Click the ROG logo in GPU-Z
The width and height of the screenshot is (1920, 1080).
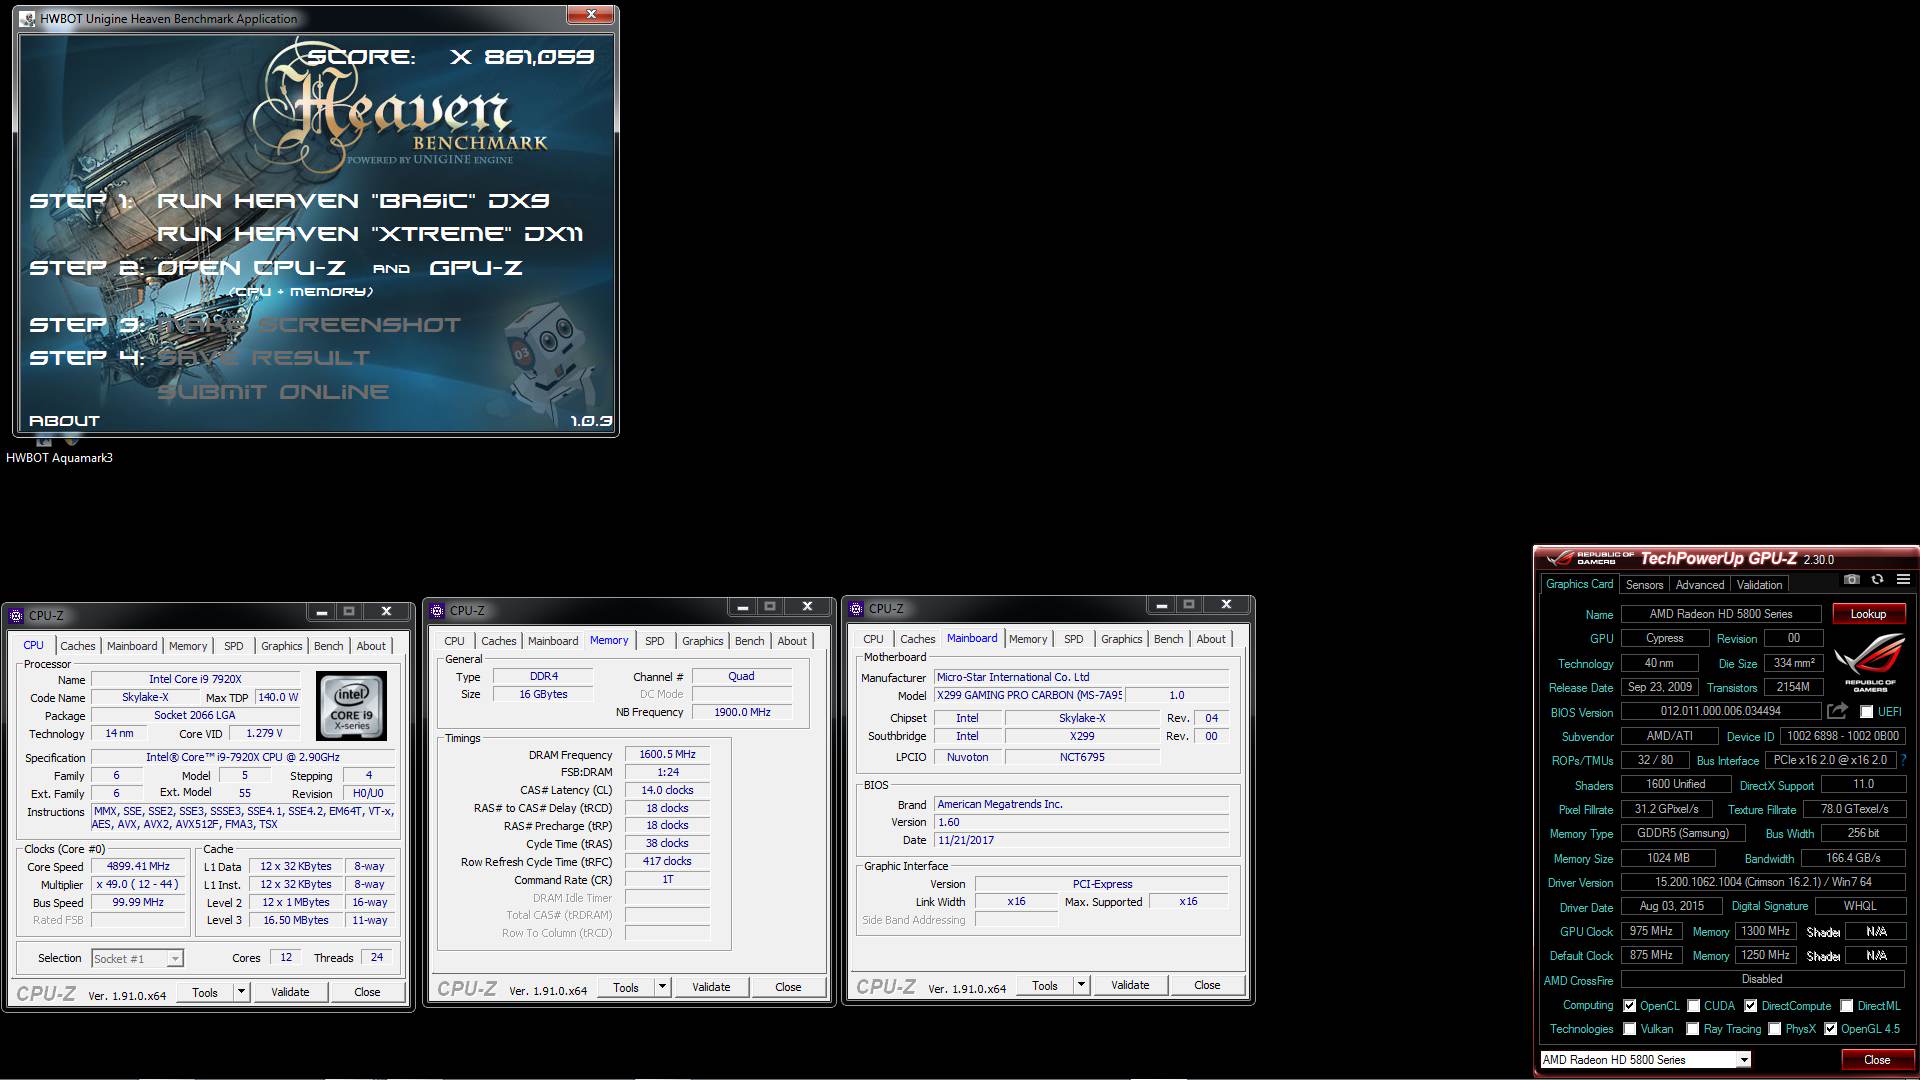1870,662
